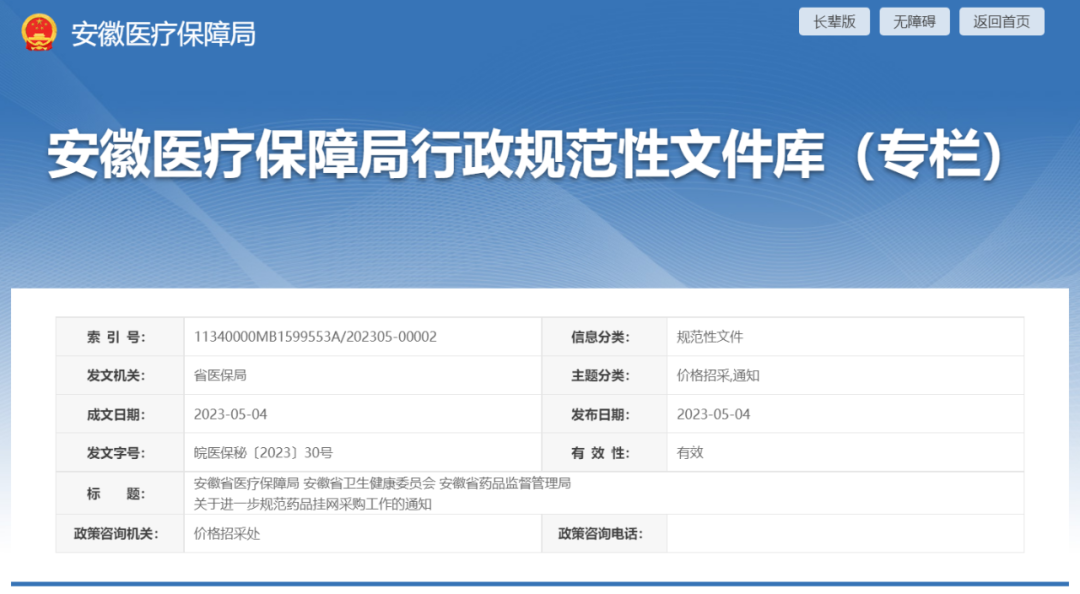This screenshot has height=594, width=1080.
Task: Select the 有效 validity value
Action: 689,453
